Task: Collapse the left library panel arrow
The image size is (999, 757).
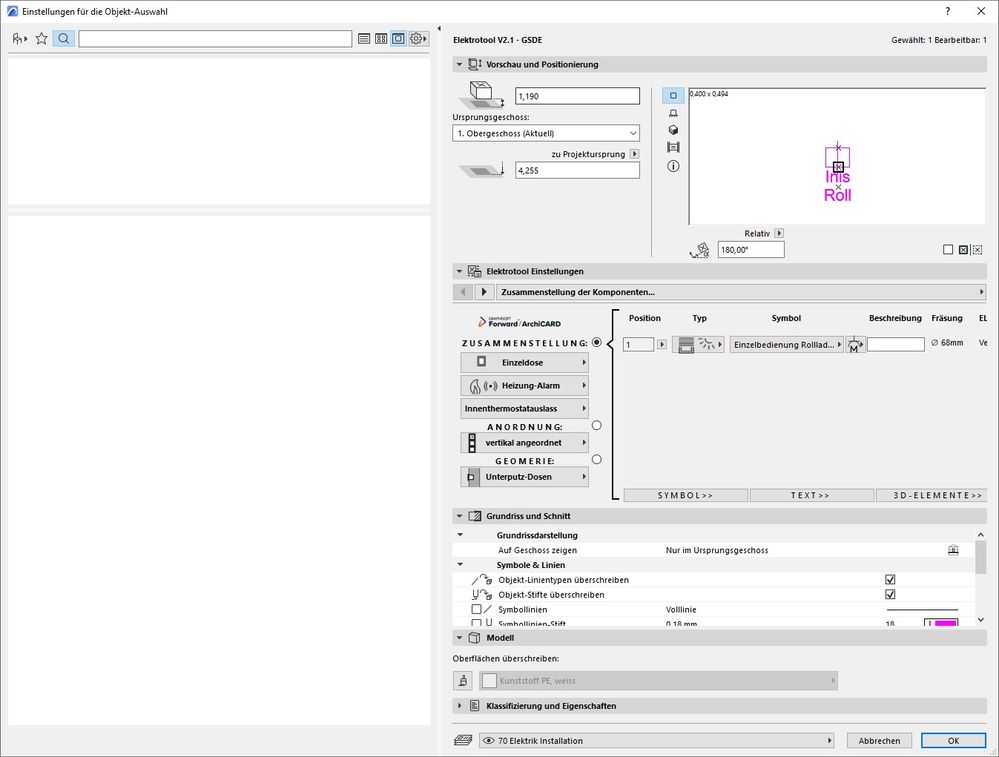Action: click(x=440, y=29)
